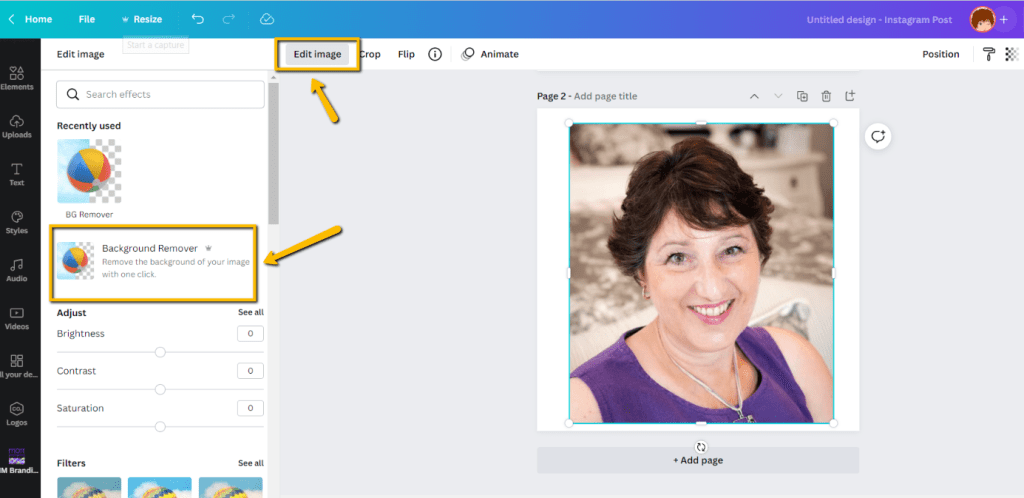Move page 2 down with arrow
Viewport: 1024px width, 498px height.
[778, 96]
